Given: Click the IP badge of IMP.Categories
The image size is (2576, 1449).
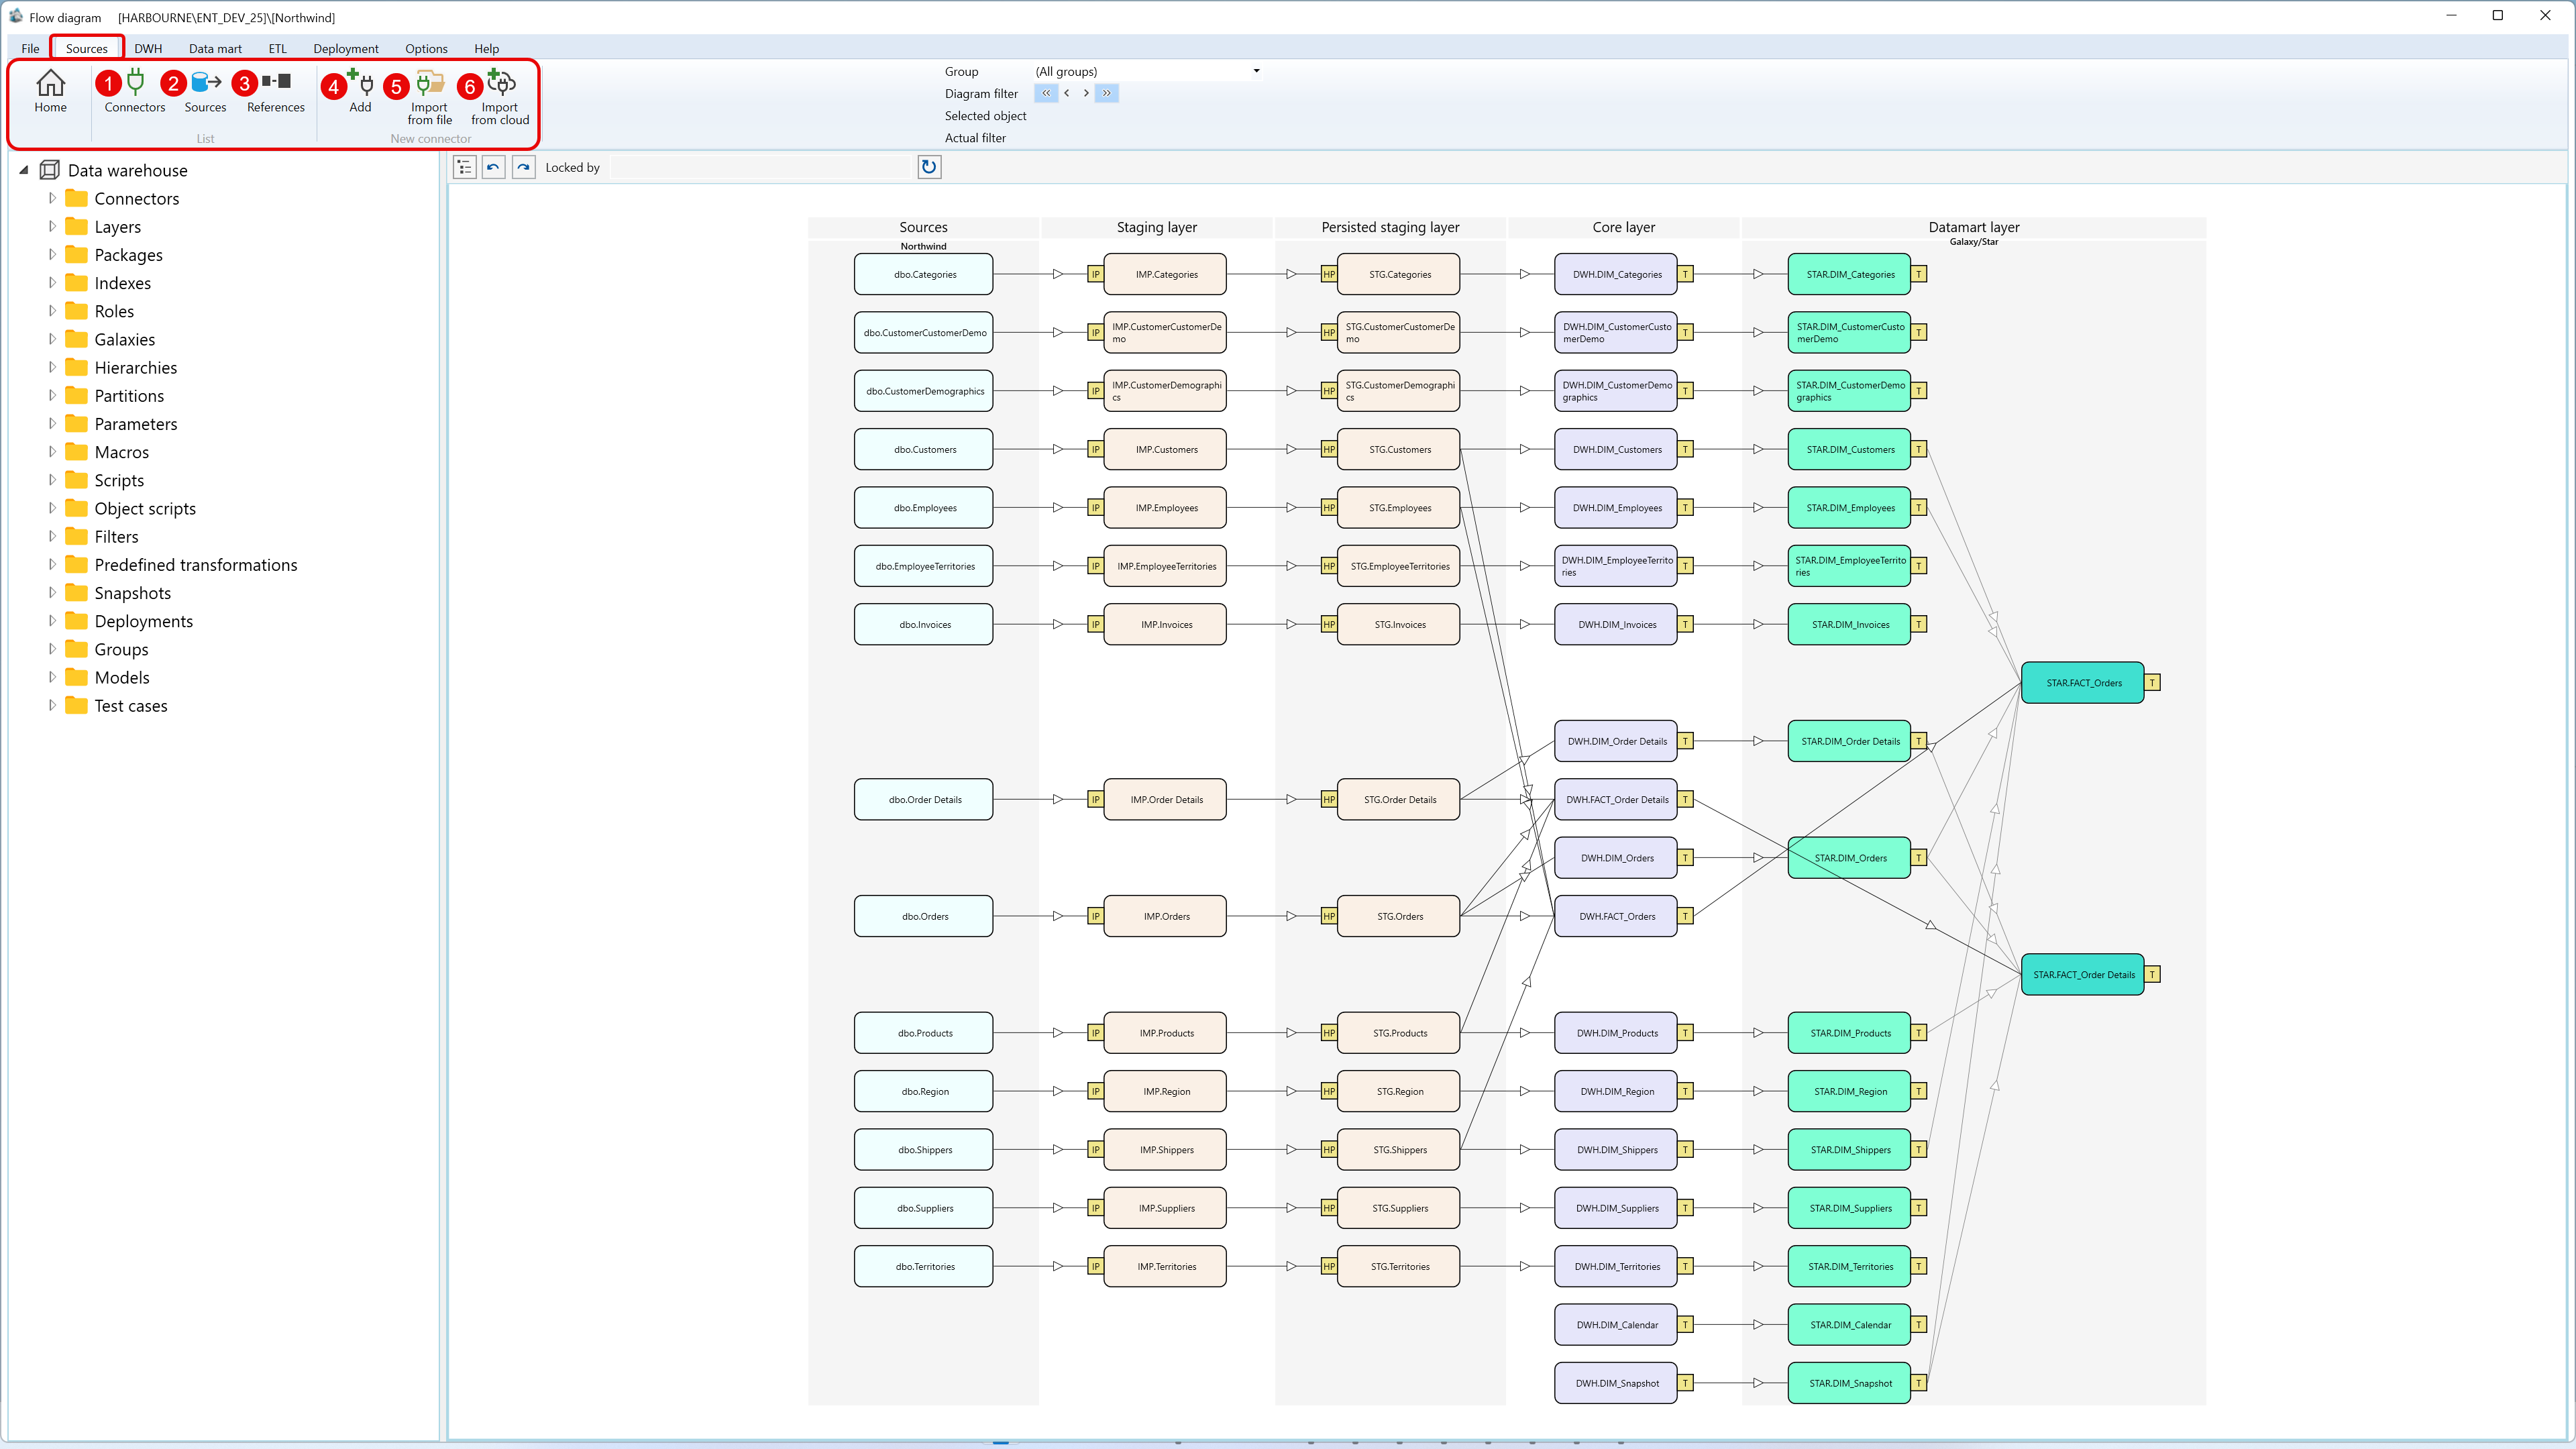Looking at the screenshot, I should (1095, 274).
